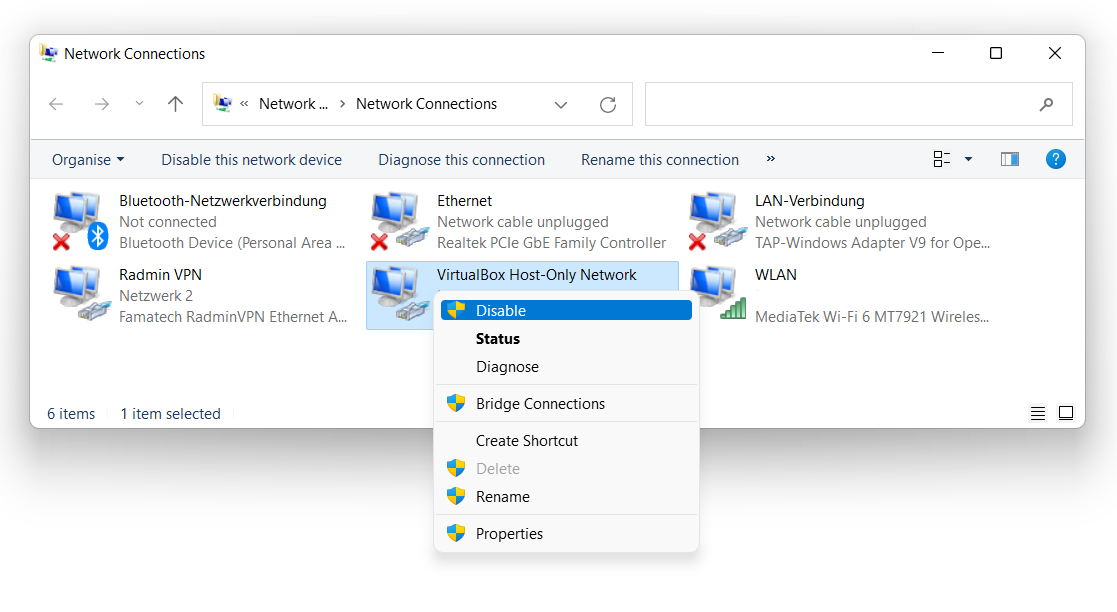Click the Radmin VPN connection icon
The height and width of the screenshot is (612, 1117).
pyautogui.click(x=79, y=295)
